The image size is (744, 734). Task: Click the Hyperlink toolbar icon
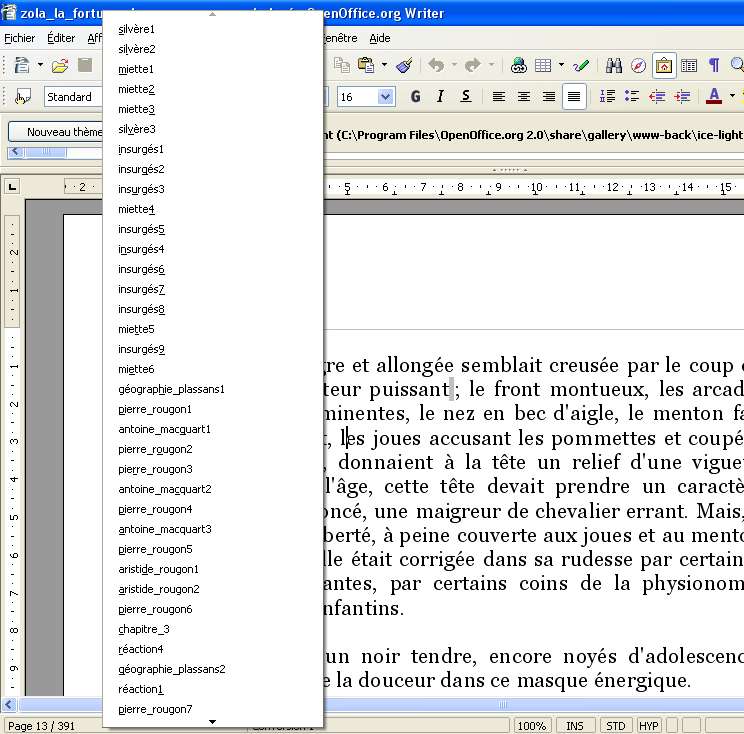518,66
